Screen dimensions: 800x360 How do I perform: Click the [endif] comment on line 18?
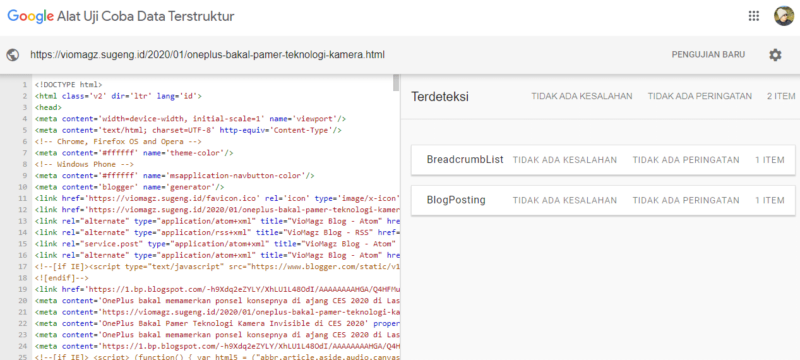click(x=62, y=278)
